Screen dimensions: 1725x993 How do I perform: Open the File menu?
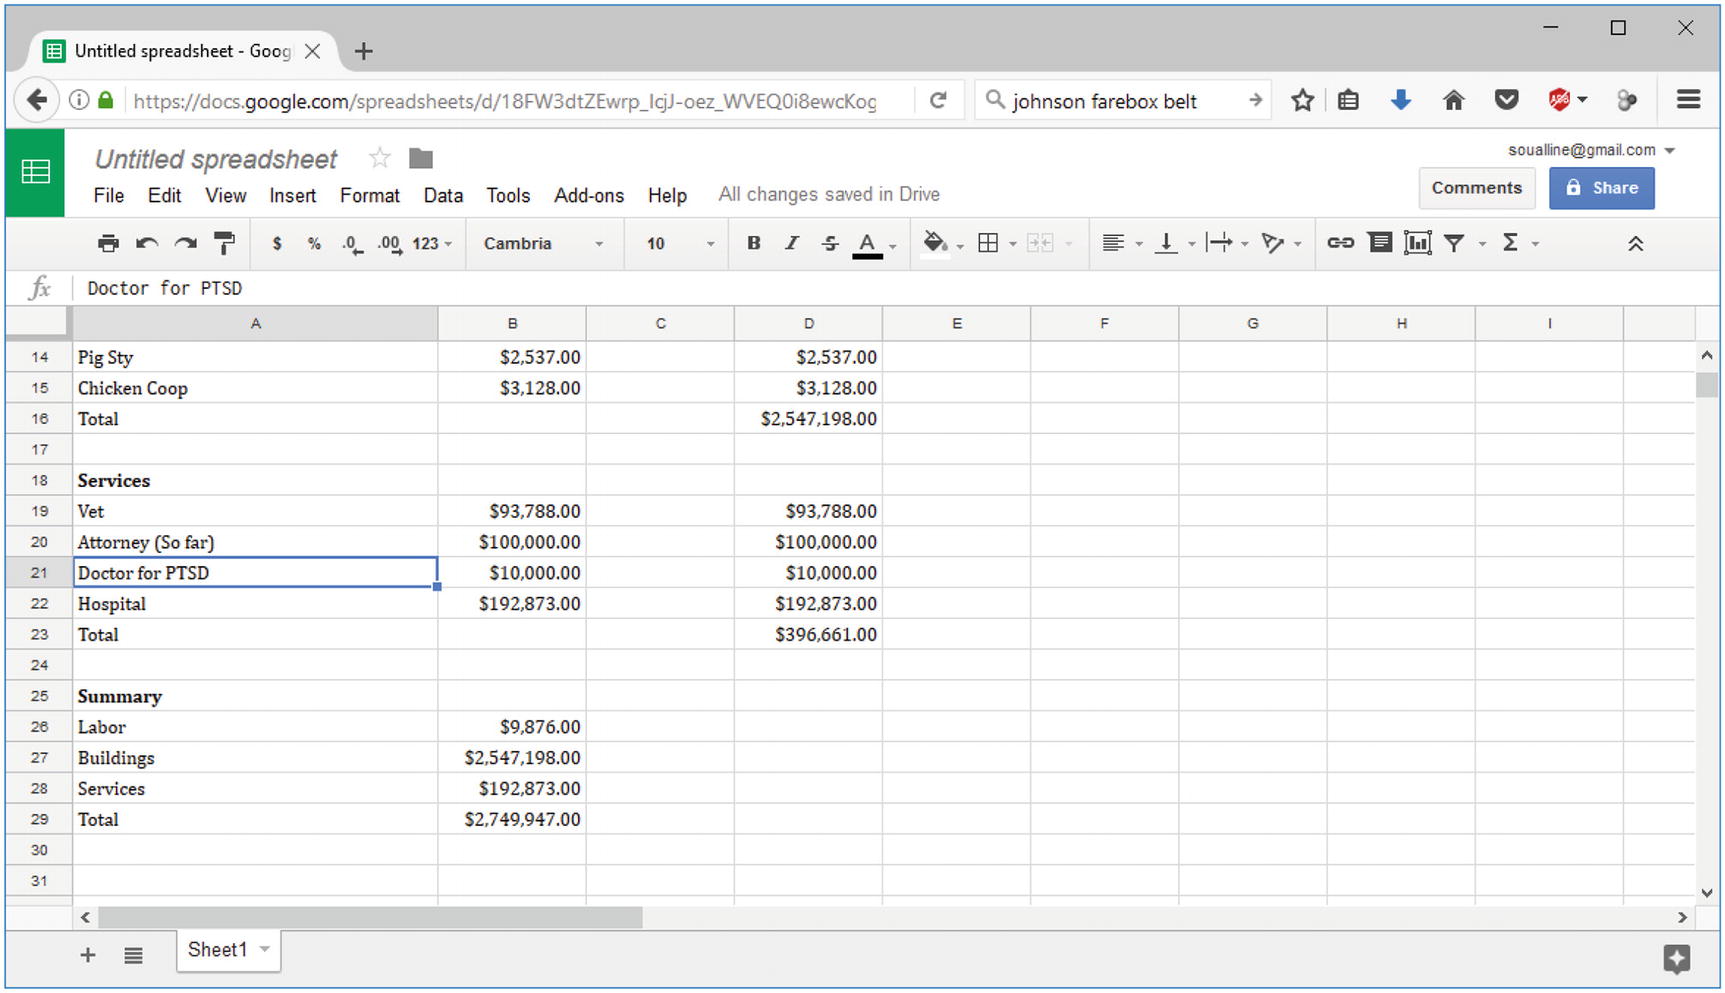[108, 195]
